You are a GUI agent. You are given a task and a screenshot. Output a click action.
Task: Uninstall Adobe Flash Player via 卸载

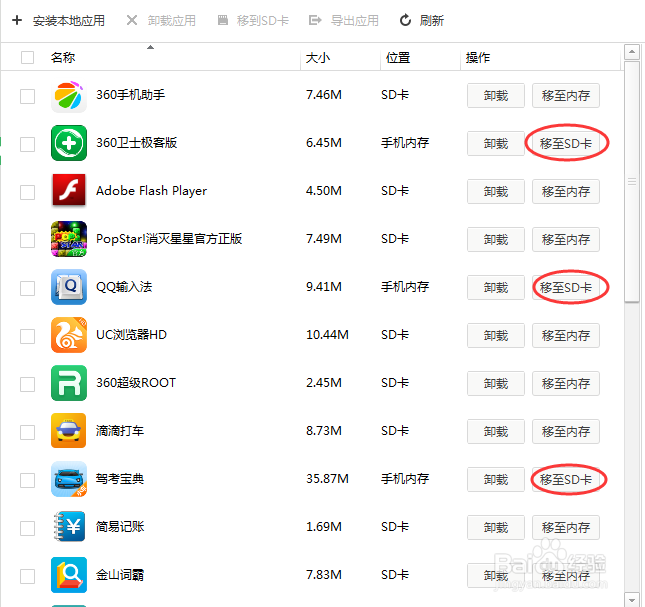[496, 192]
